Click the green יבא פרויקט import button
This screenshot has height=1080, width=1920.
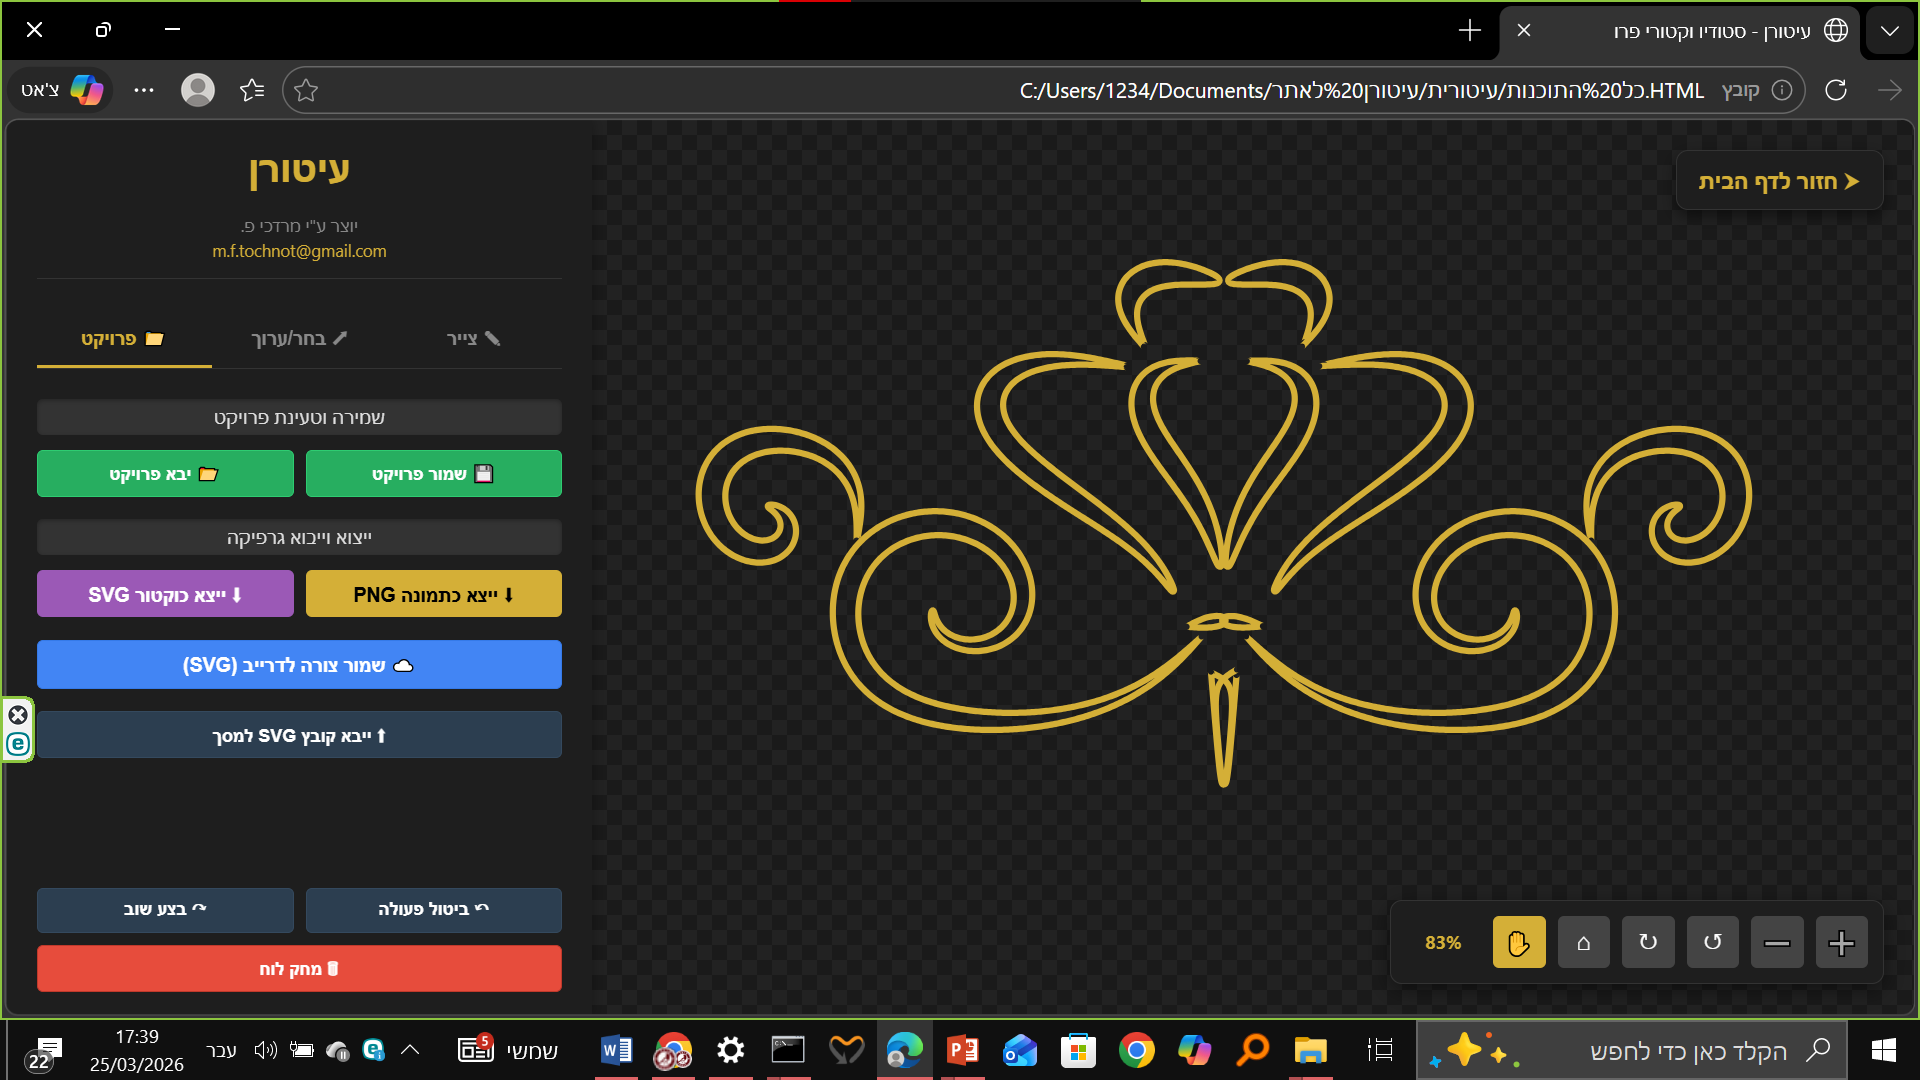click(x=165, y=474)
